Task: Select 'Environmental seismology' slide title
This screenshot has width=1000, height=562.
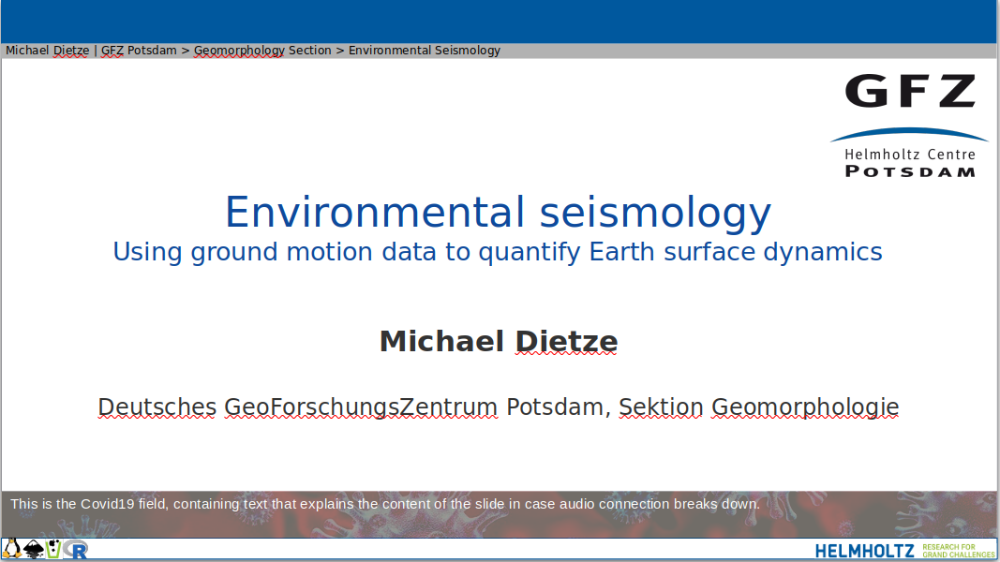Action: point(498,213)
